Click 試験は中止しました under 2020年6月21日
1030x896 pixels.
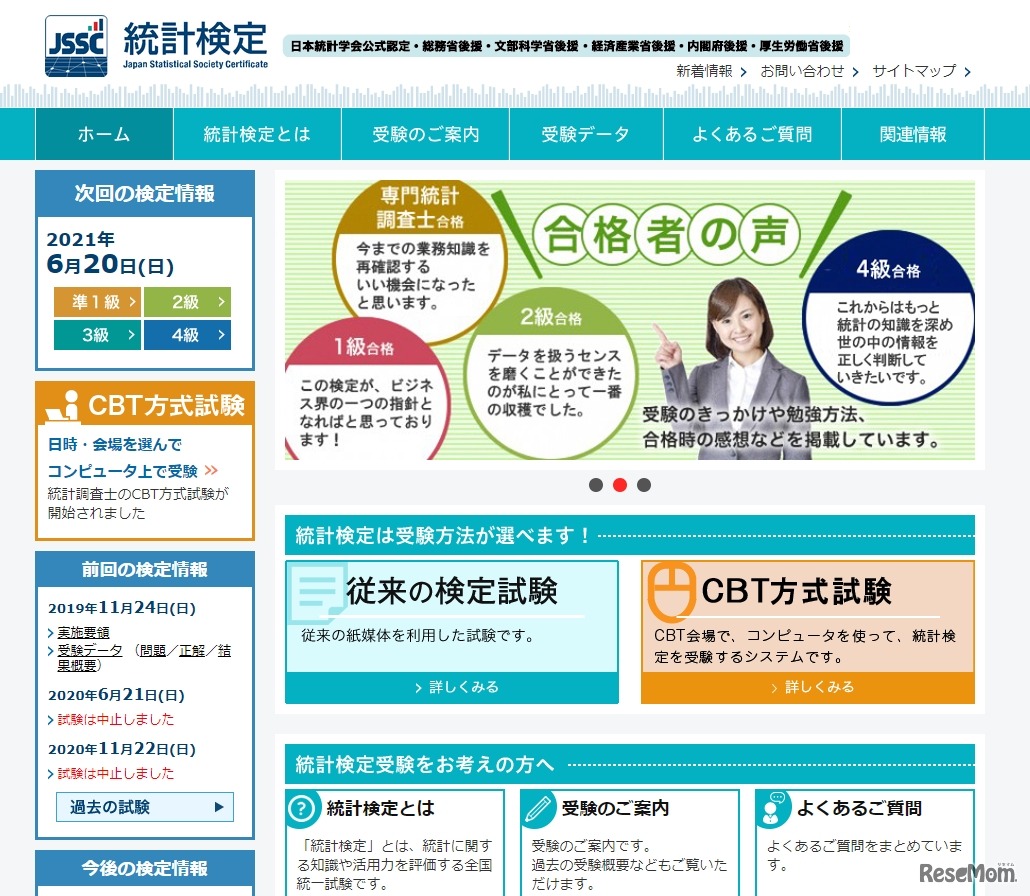pos(116,719)
